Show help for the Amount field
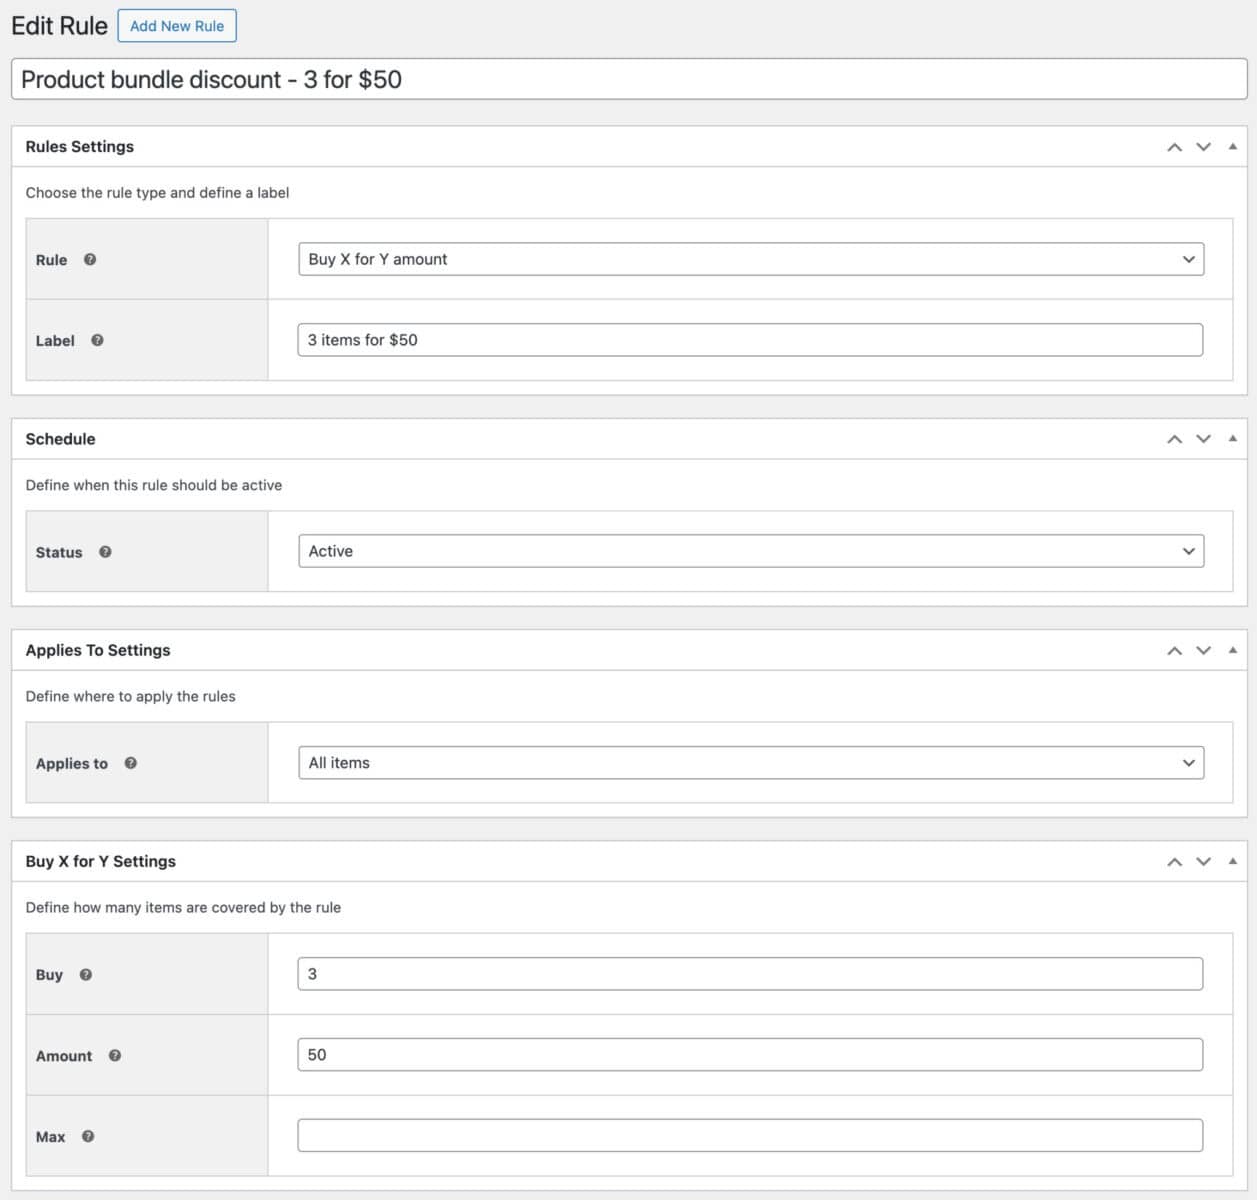This screenshot has height=1200, width=1257. (x=115, y=1055)
